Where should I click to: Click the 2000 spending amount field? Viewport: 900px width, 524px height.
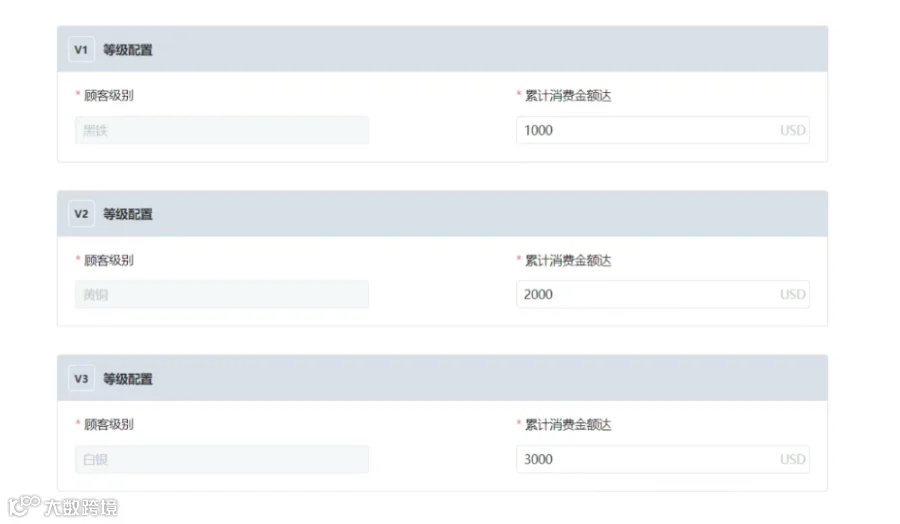point(663,294)
